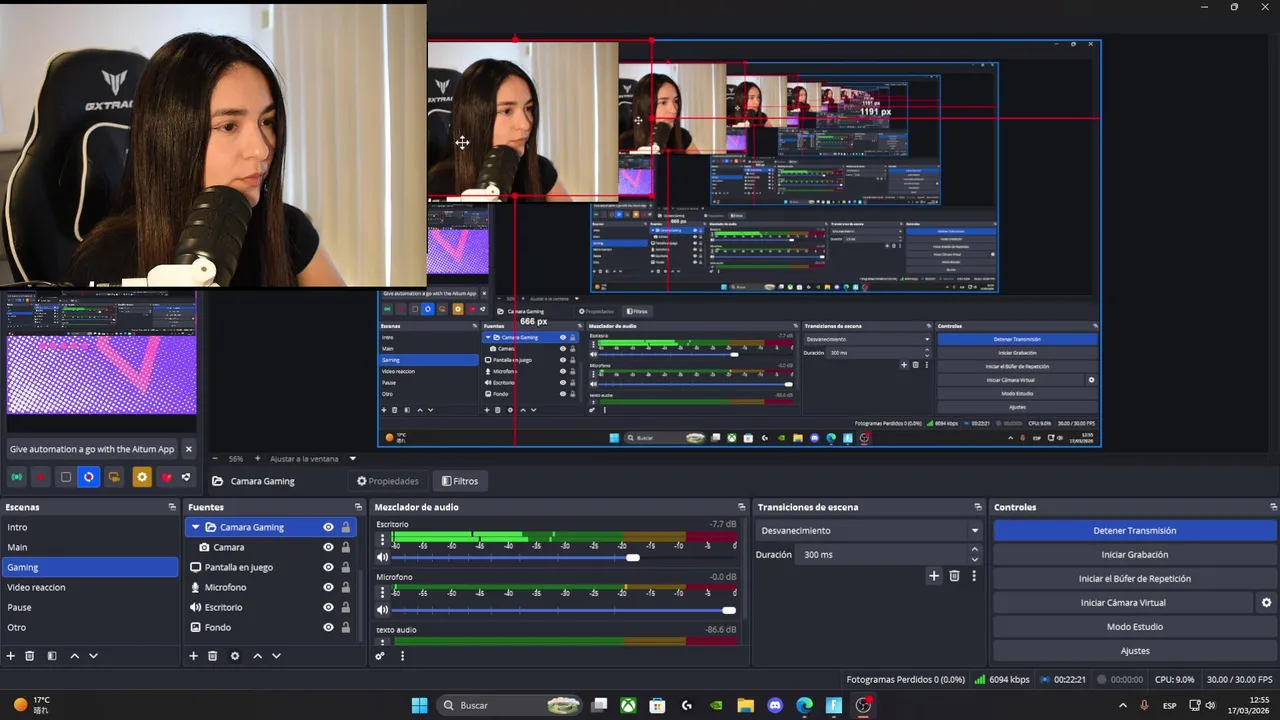Delete selected scene with trash icon
1280x720 pixels.
click(30, 656)
